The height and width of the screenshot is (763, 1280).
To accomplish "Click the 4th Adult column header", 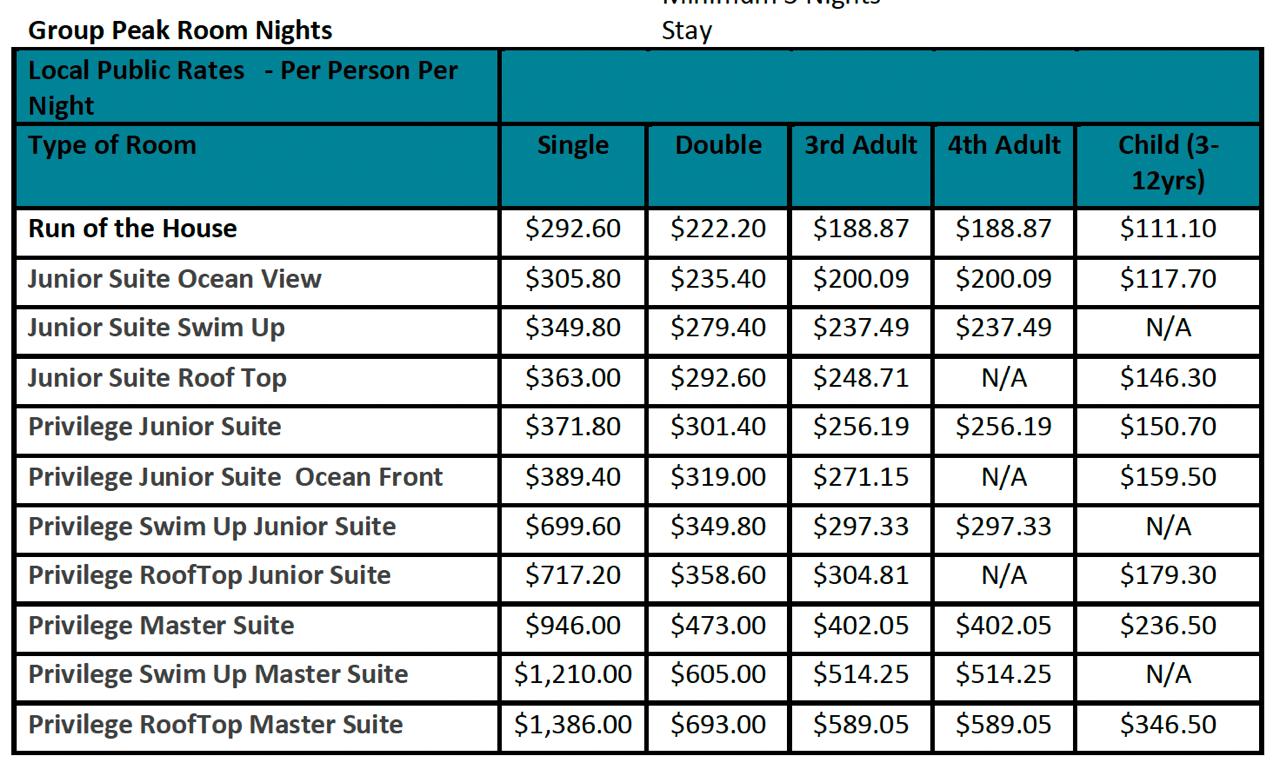I will [1003, 146].
